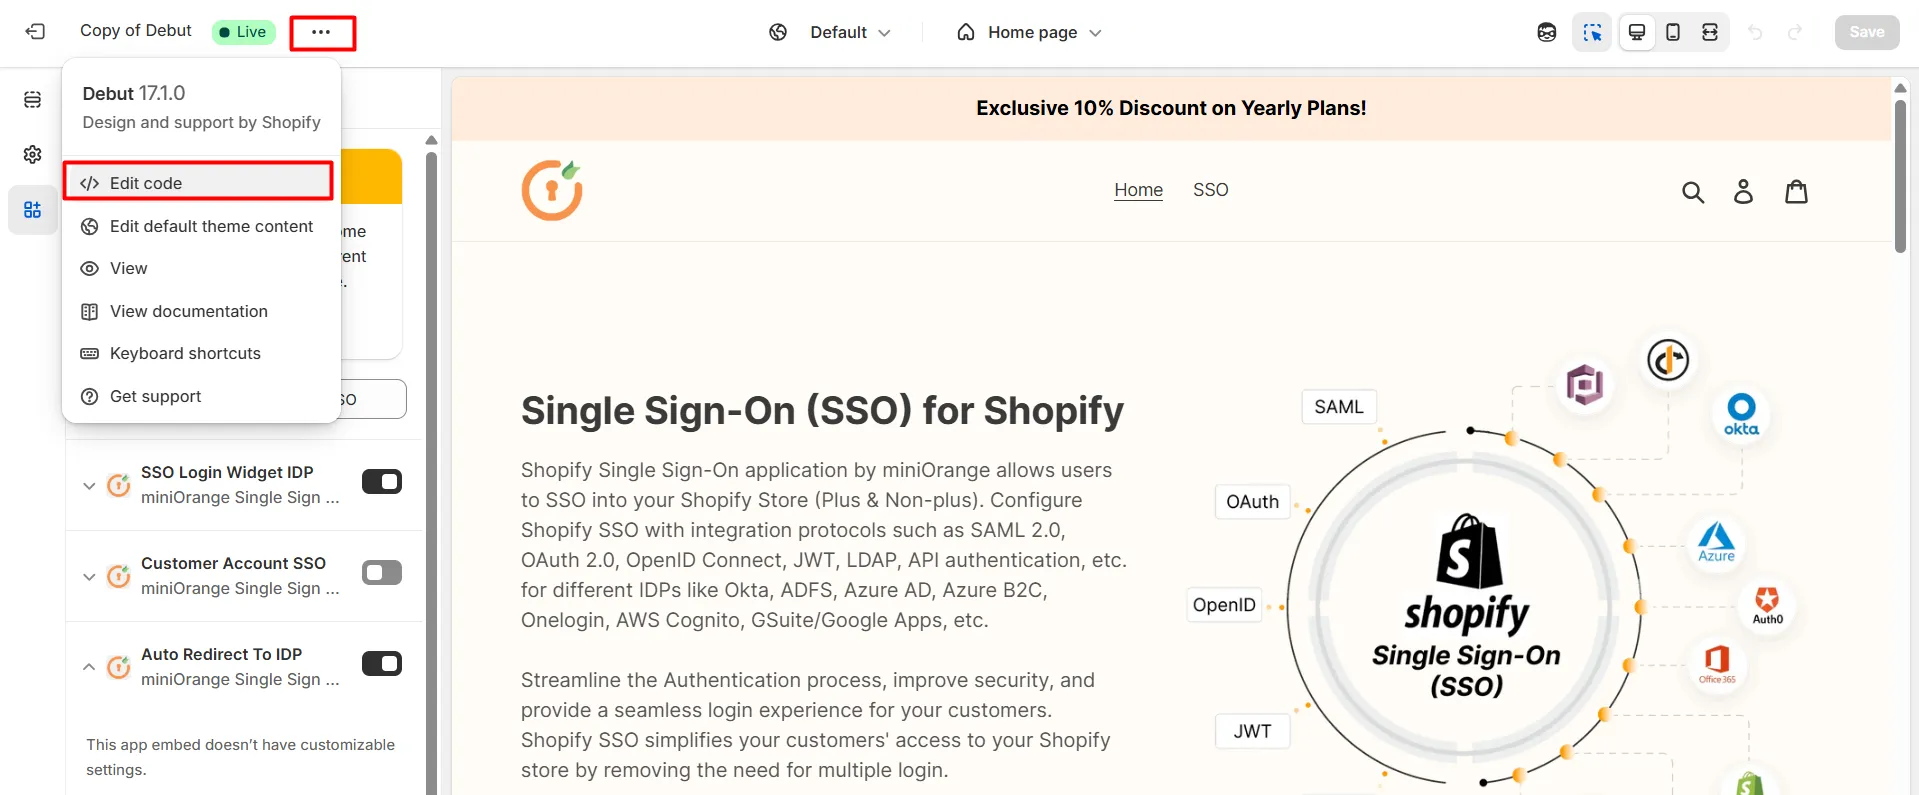This screenshot has height=795, width=1919.
Task: Click the OAuth label in the diagram
Action: (1252, 502)
